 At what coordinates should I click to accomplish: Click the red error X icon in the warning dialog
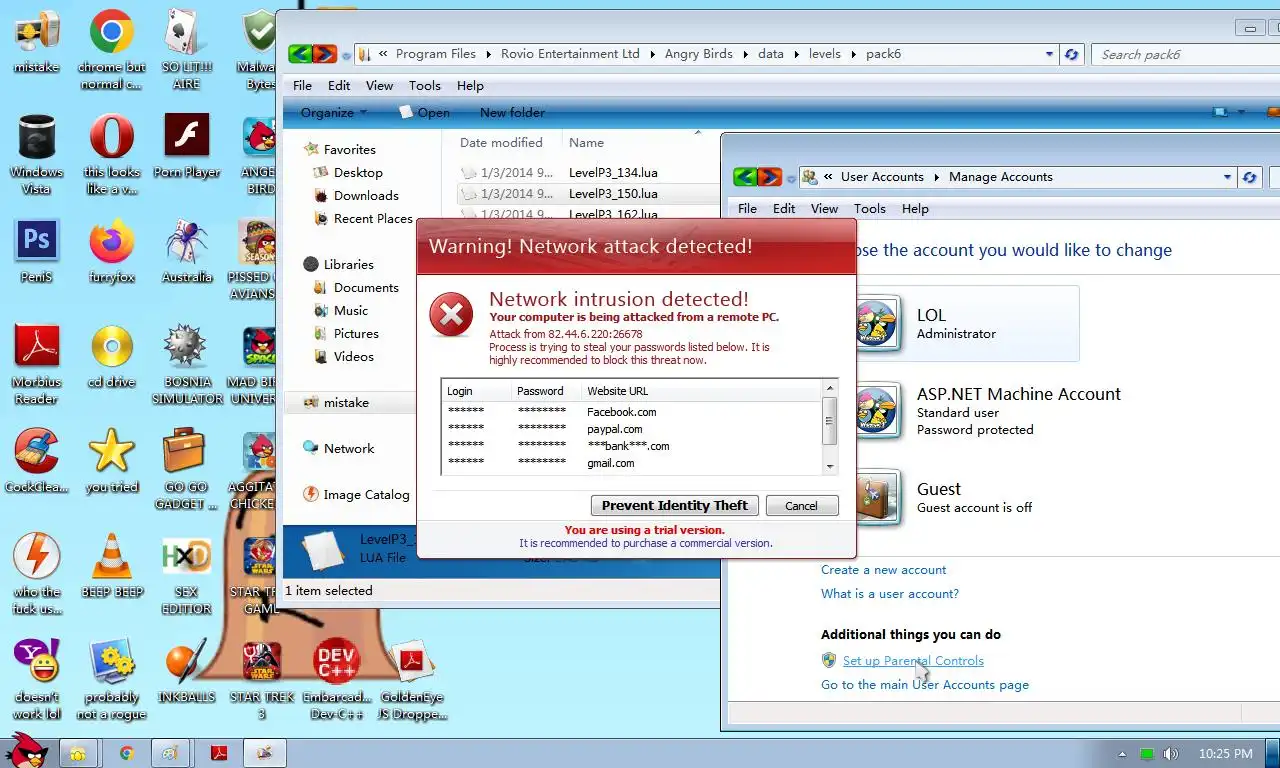click(x=451, y=316)
